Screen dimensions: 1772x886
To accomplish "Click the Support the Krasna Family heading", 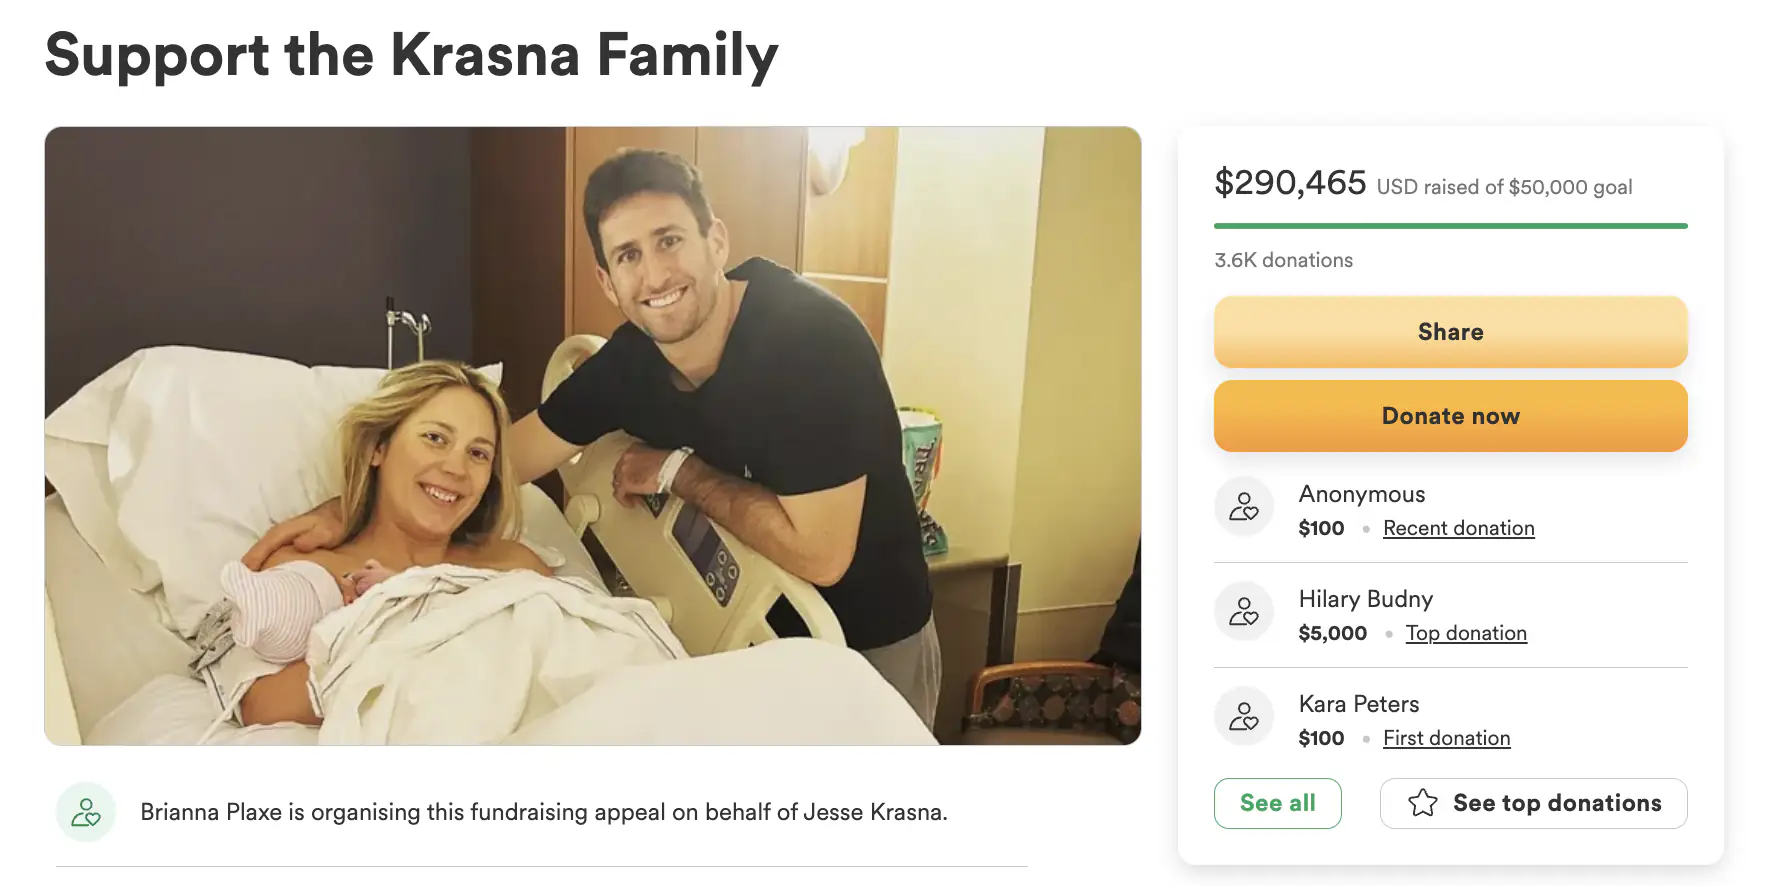I will coord(411,55).
